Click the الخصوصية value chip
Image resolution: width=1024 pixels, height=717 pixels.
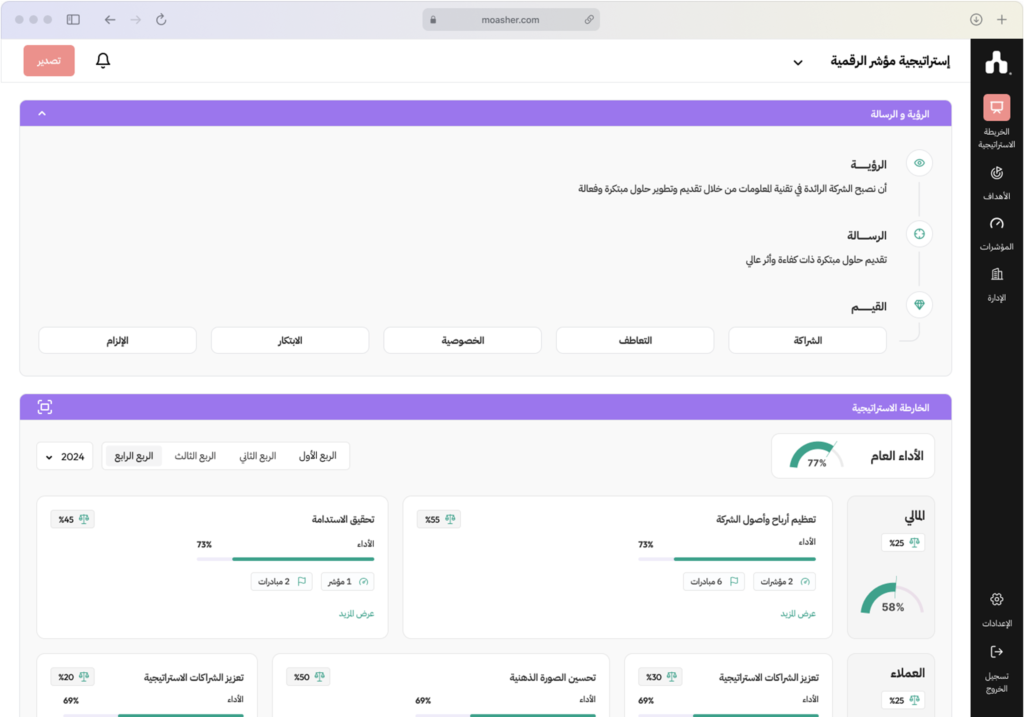462,340
